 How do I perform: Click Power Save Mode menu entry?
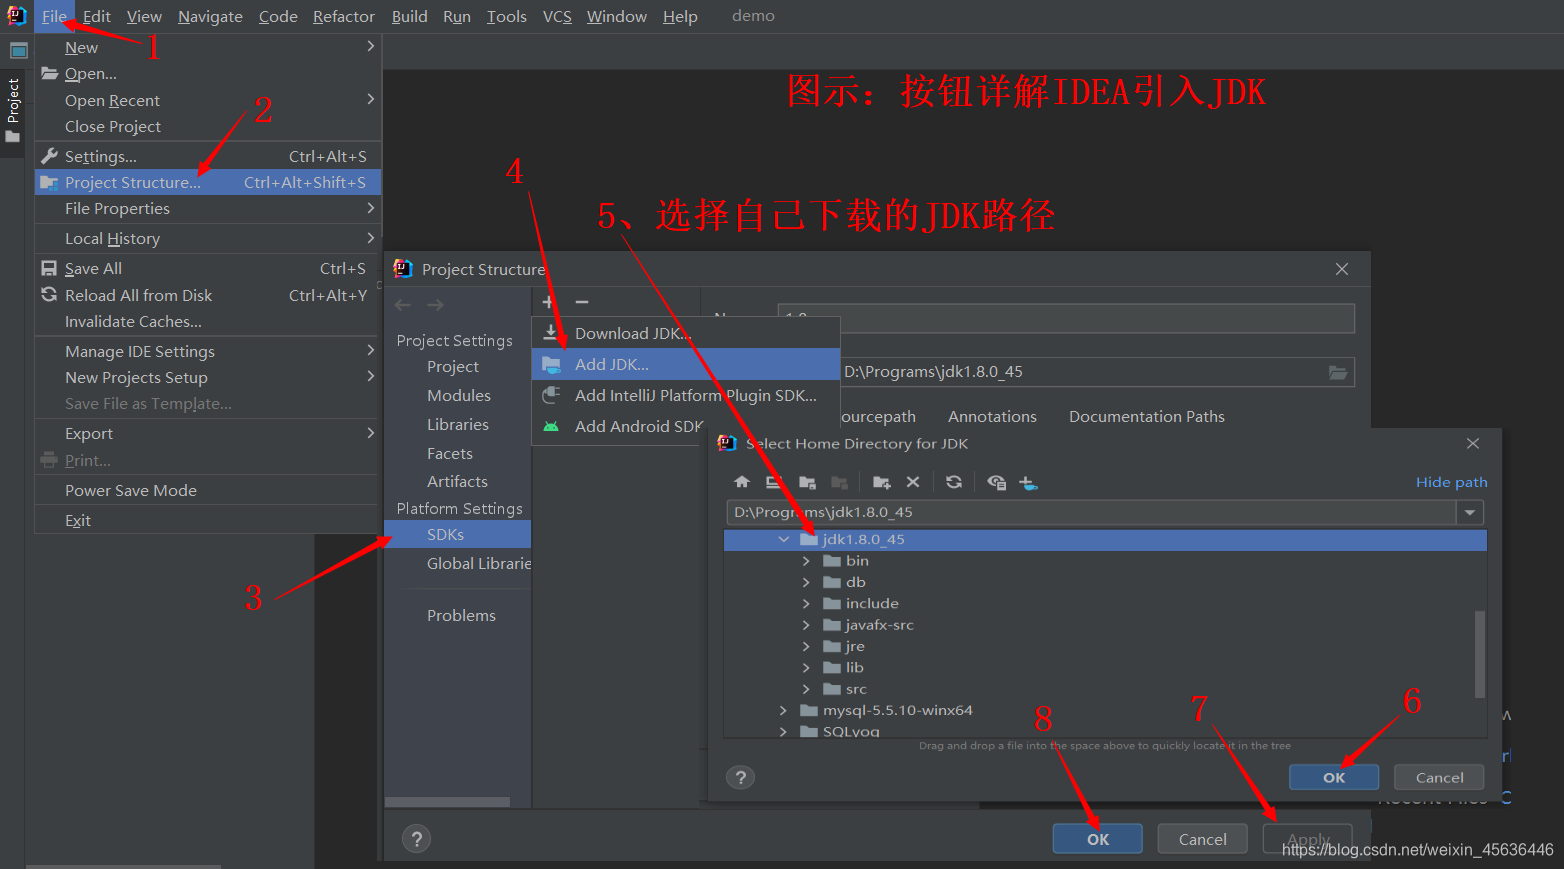(x=208, y=490)
